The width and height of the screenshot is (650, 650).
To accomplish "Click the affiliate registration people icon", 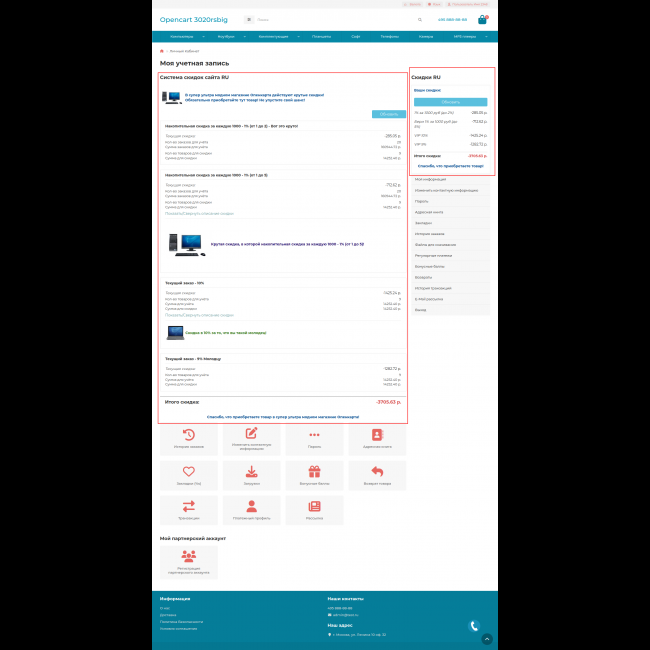I will click(188, 556).
